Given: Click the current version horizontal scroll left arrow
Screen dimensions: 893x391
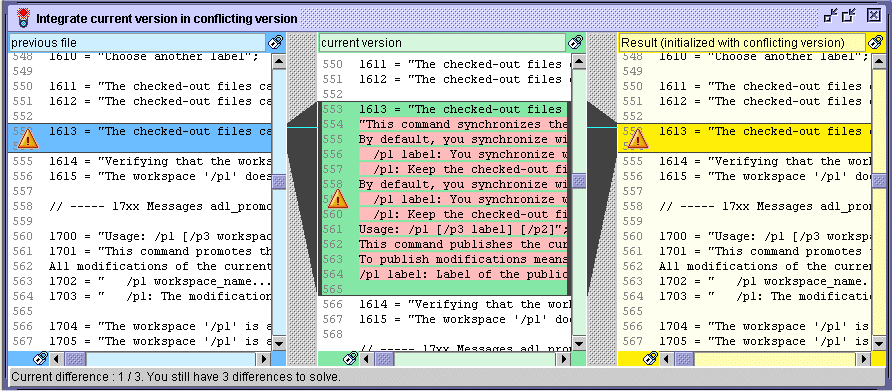Looking at the screenshot, I should (x=367, y=359).
